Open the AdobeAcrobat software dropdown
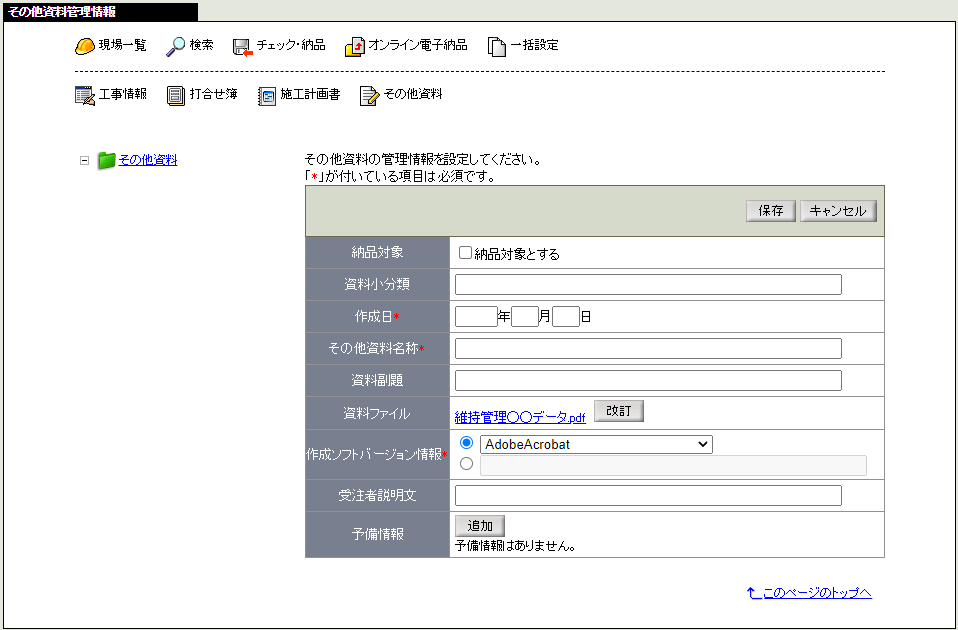The width and height of the screenshot is (958, 630). tap(596, 444)
